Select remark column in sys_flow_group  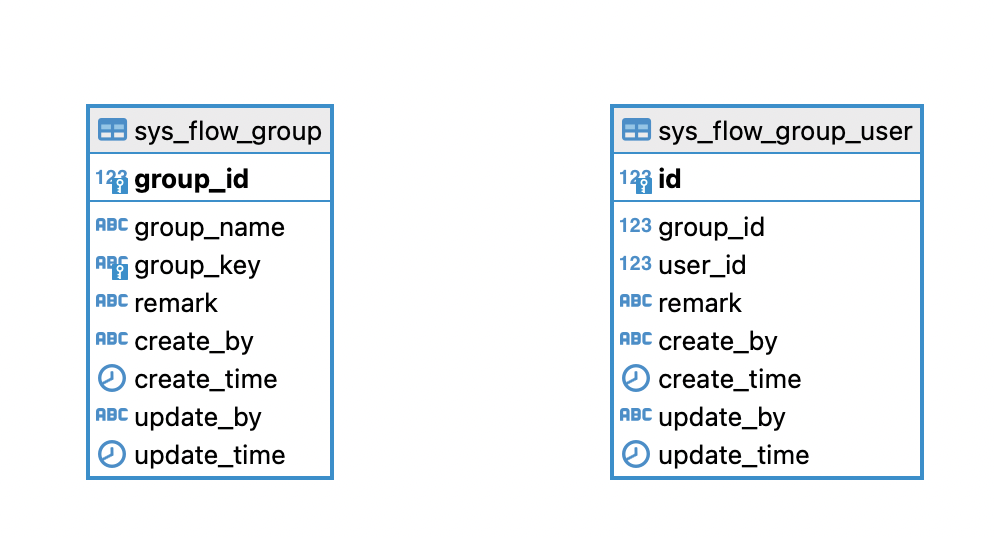[176, 303]
